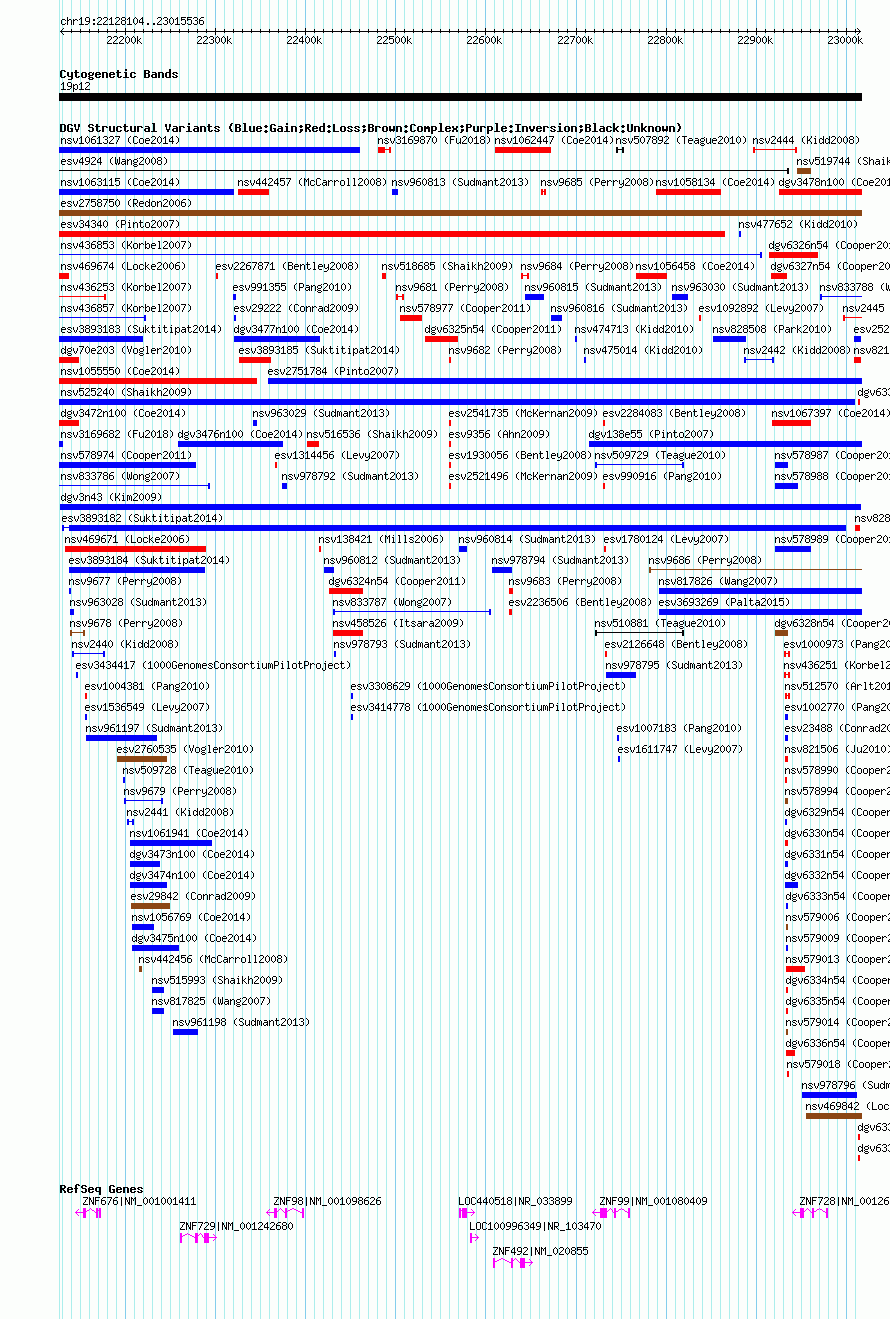Click the blue bar under nsv978795 (Sudmant2013)
Image resolution: width=890 pixels, height=1319 pixels.
pyautogui.click(x=621, y=675)
